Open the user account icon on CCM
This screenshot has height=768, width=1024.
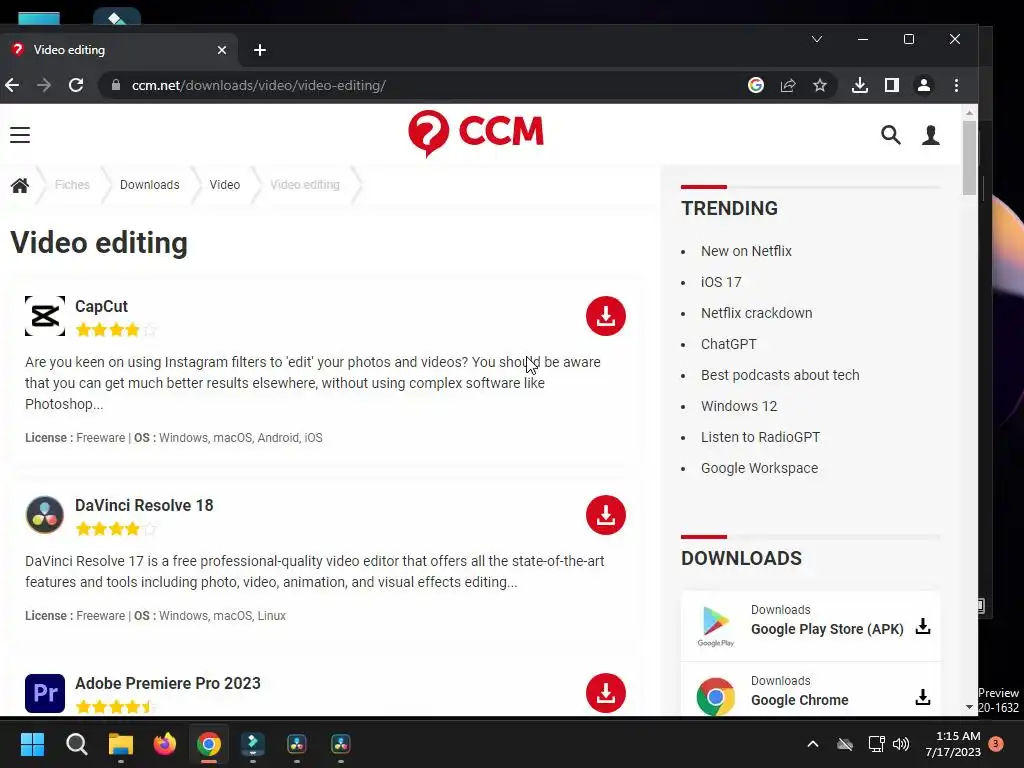[x=931, y=135]
